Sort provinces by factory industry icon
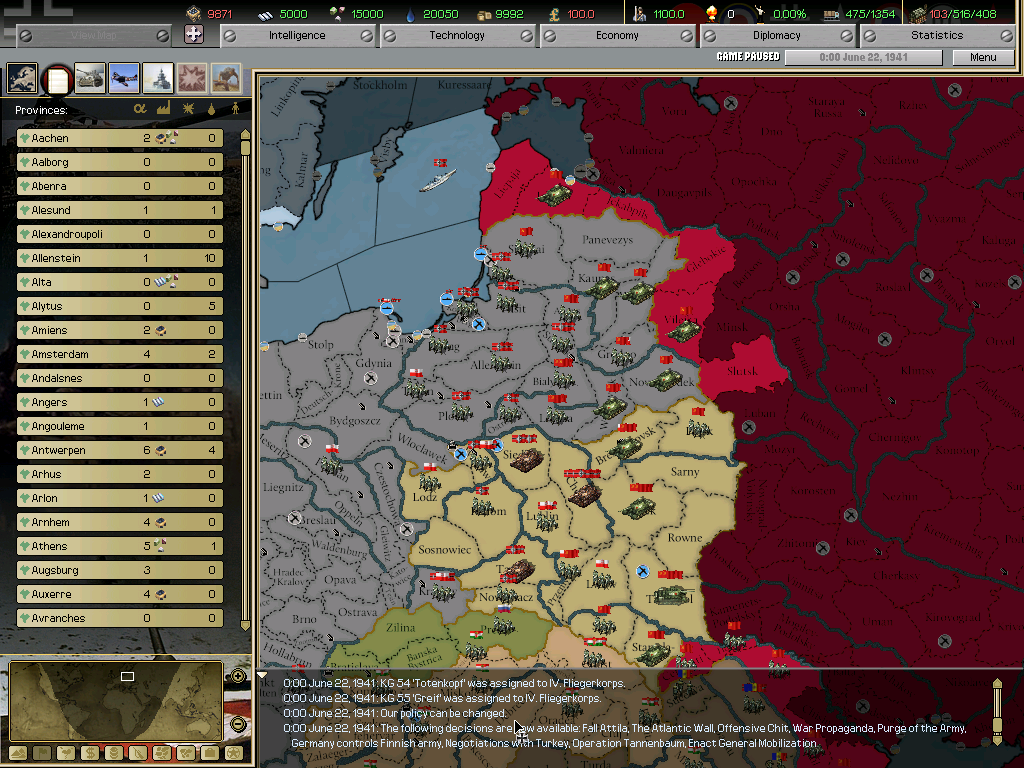1024x768 pixels. [163, 109]
